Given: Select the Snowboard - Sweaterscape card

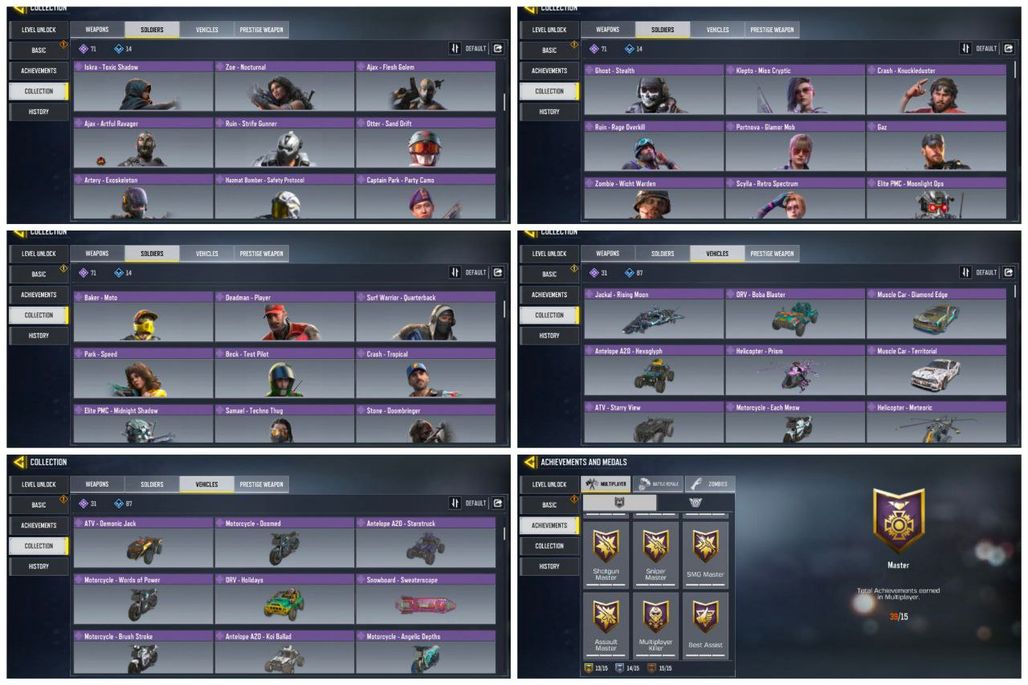Looking at the screenshot, I should [x=425, y=599].
